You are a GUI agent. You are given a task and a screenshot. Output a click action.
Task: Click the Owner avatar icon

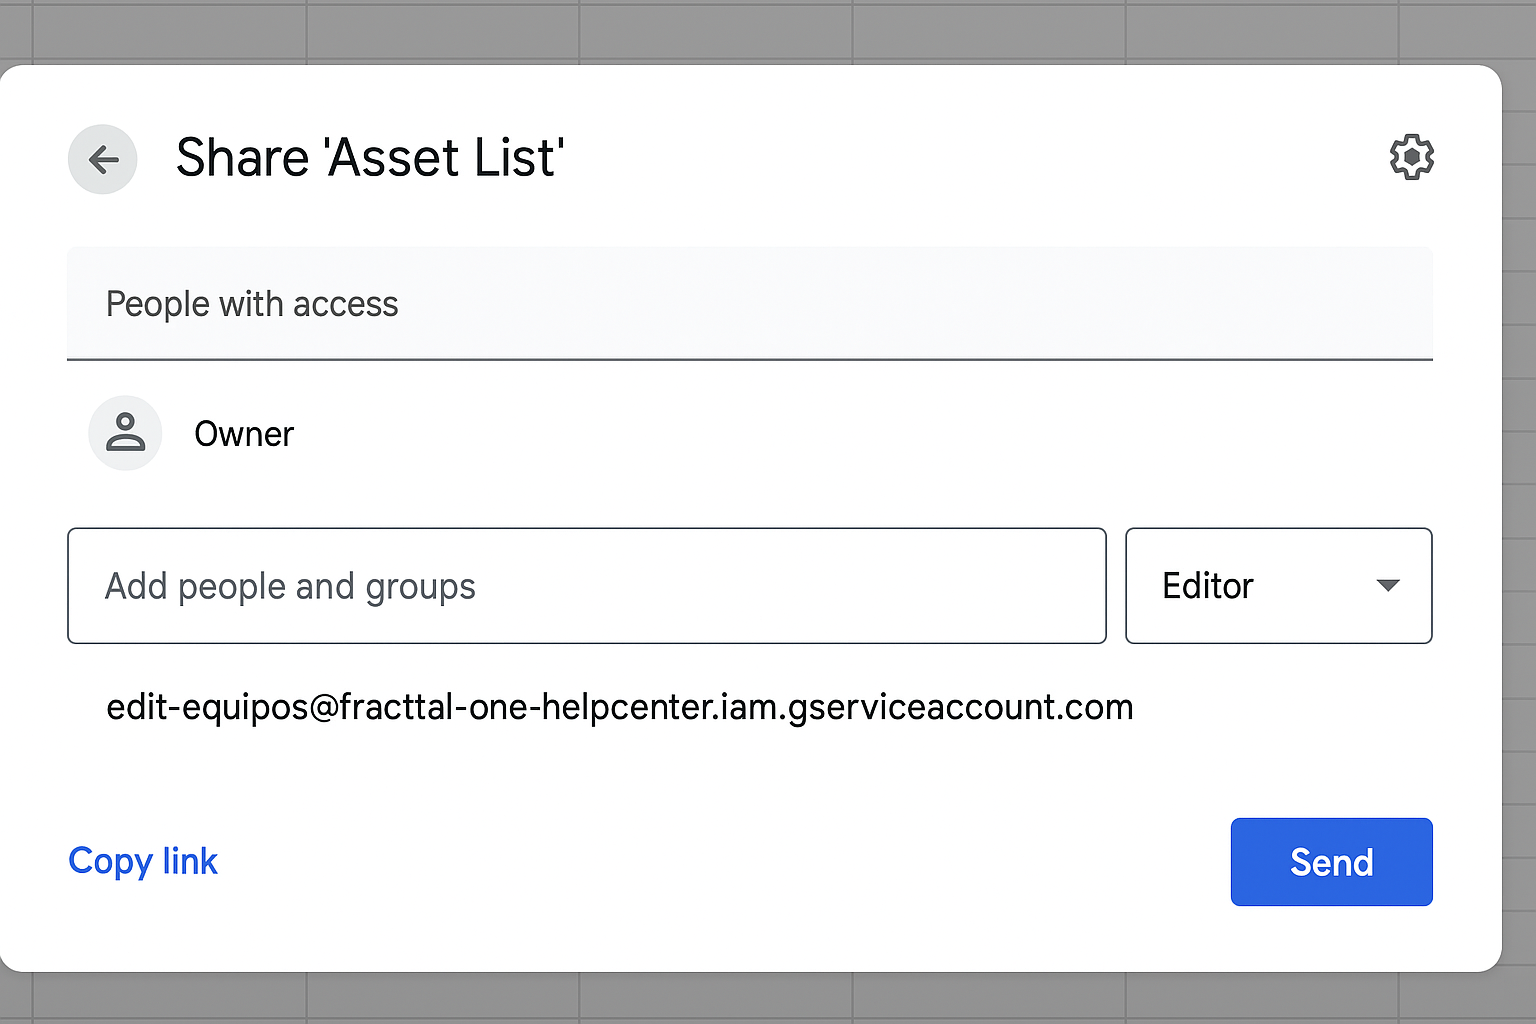tap(125, 433)
